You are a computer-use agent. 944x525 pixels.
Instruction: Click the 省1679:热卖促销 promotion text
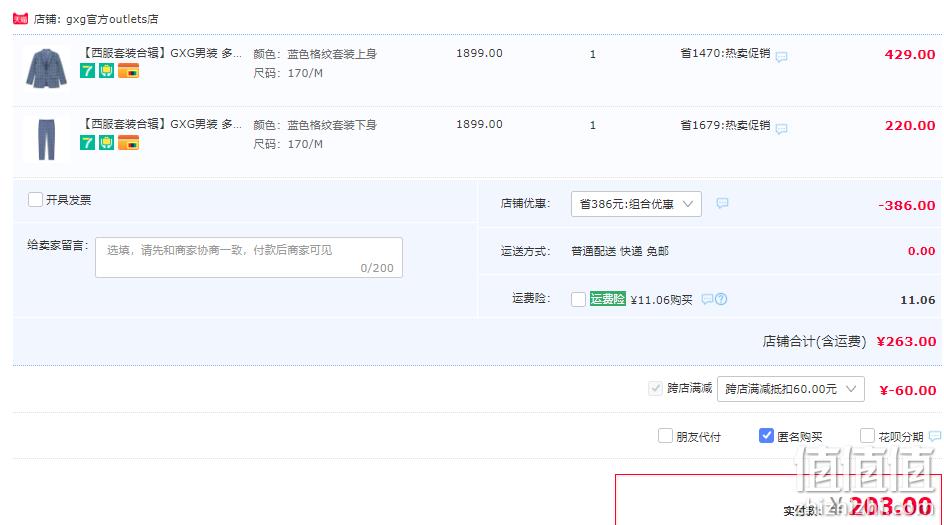[725, 125]
